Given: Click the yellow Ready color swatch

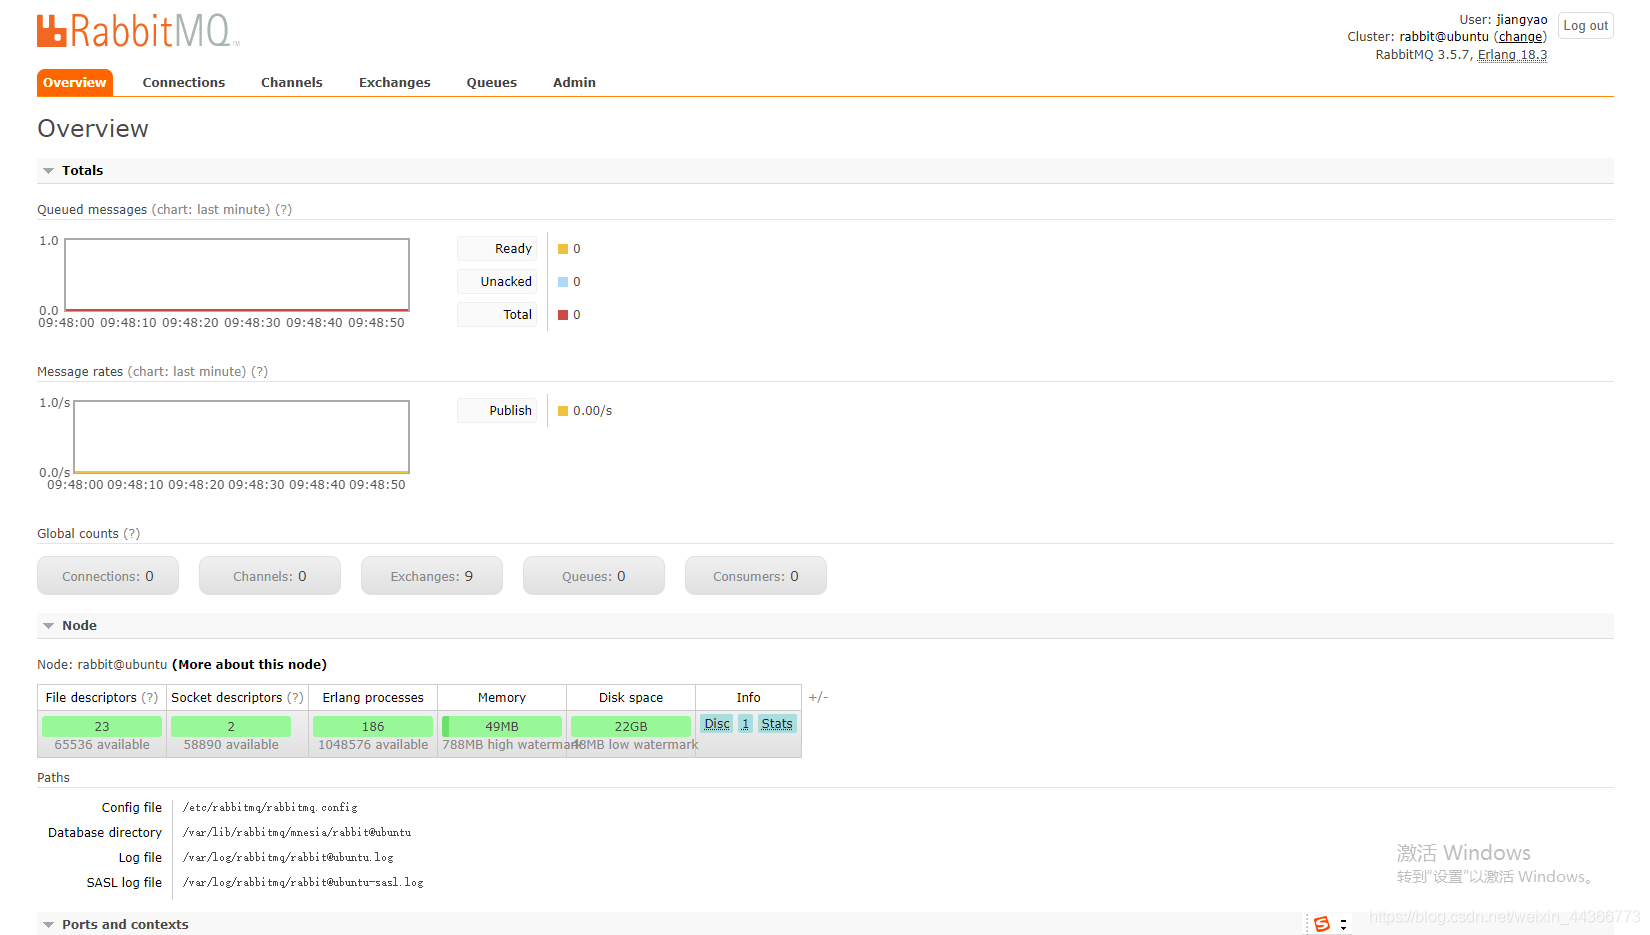Looking at the screenshot, I should [563, 249].
